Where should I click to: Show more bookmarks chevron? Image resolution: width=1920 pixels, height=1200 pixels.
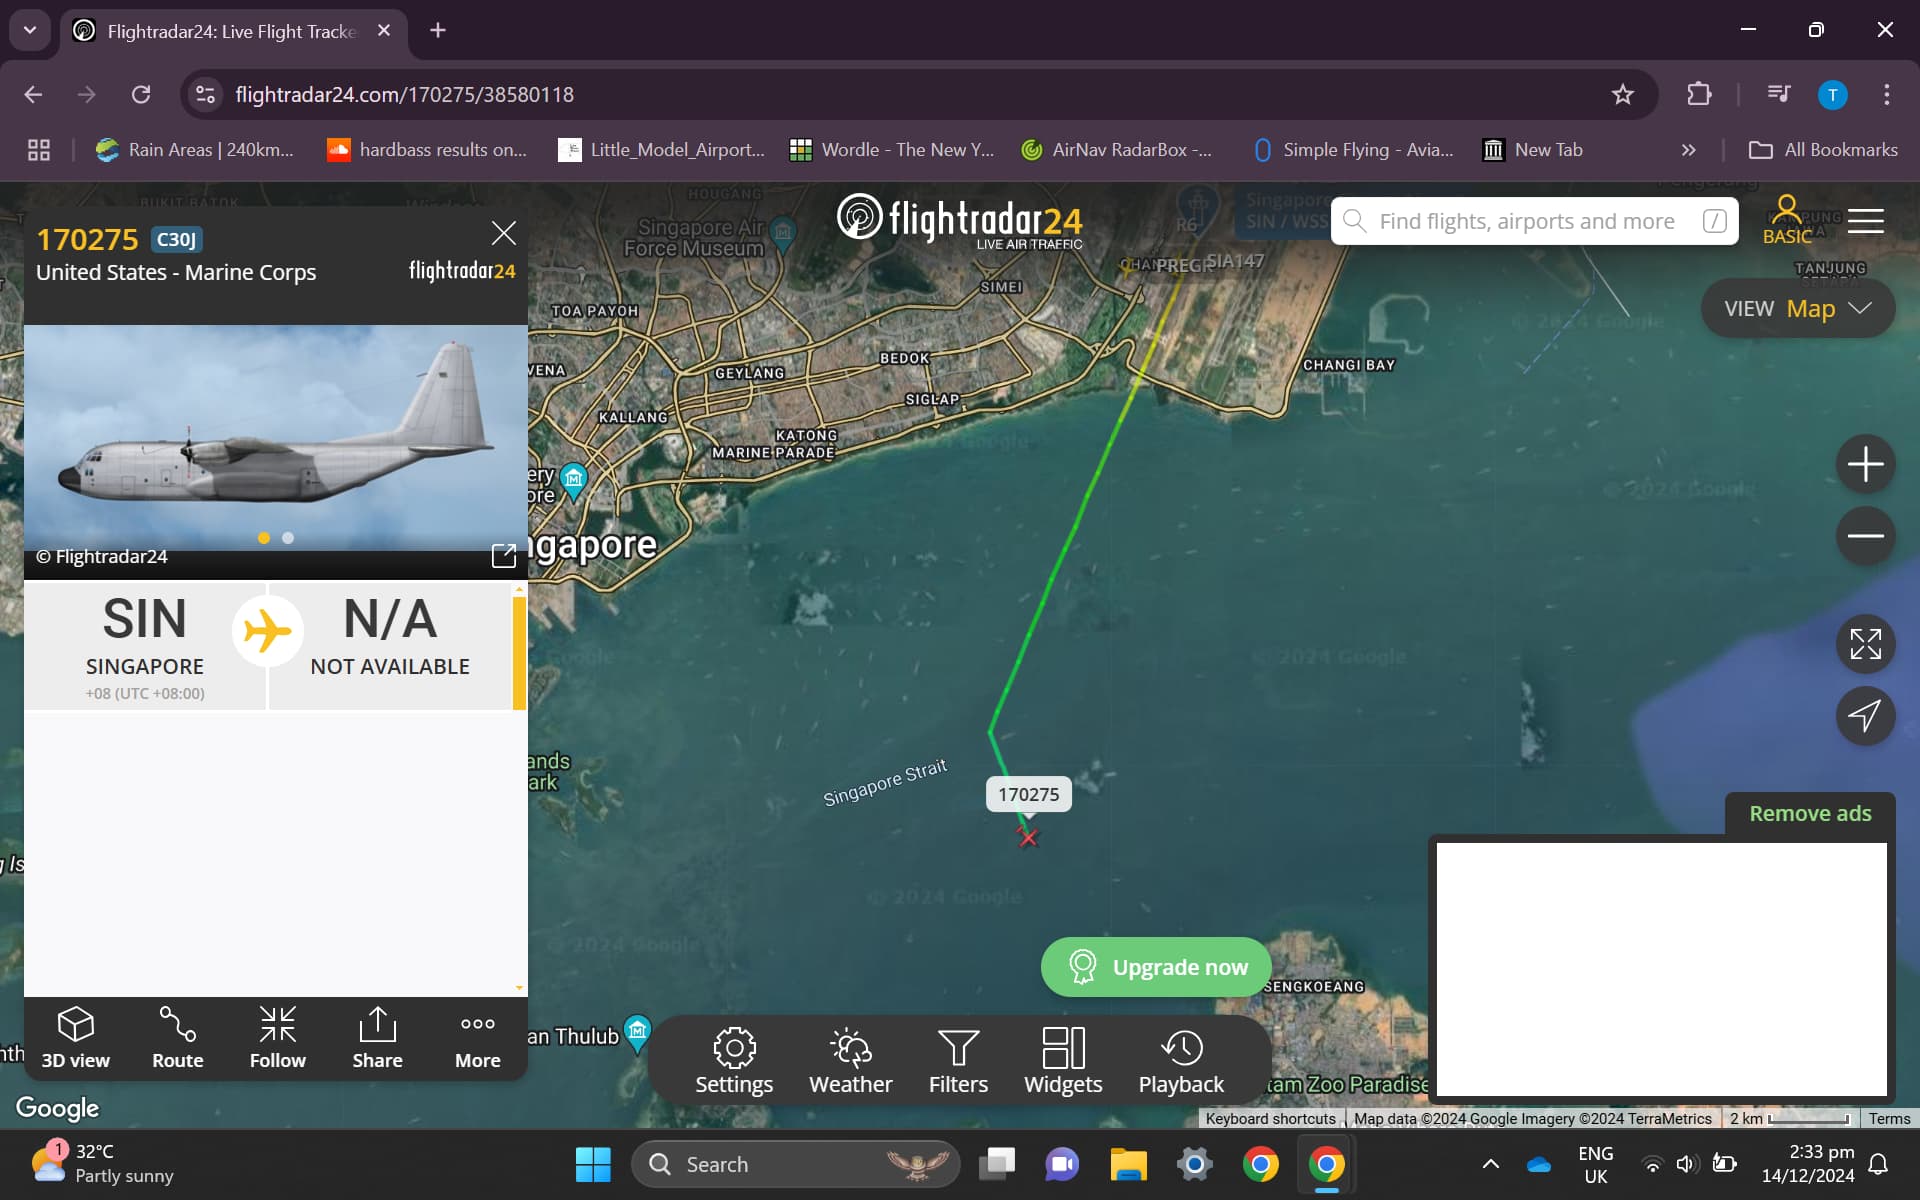1688,150
